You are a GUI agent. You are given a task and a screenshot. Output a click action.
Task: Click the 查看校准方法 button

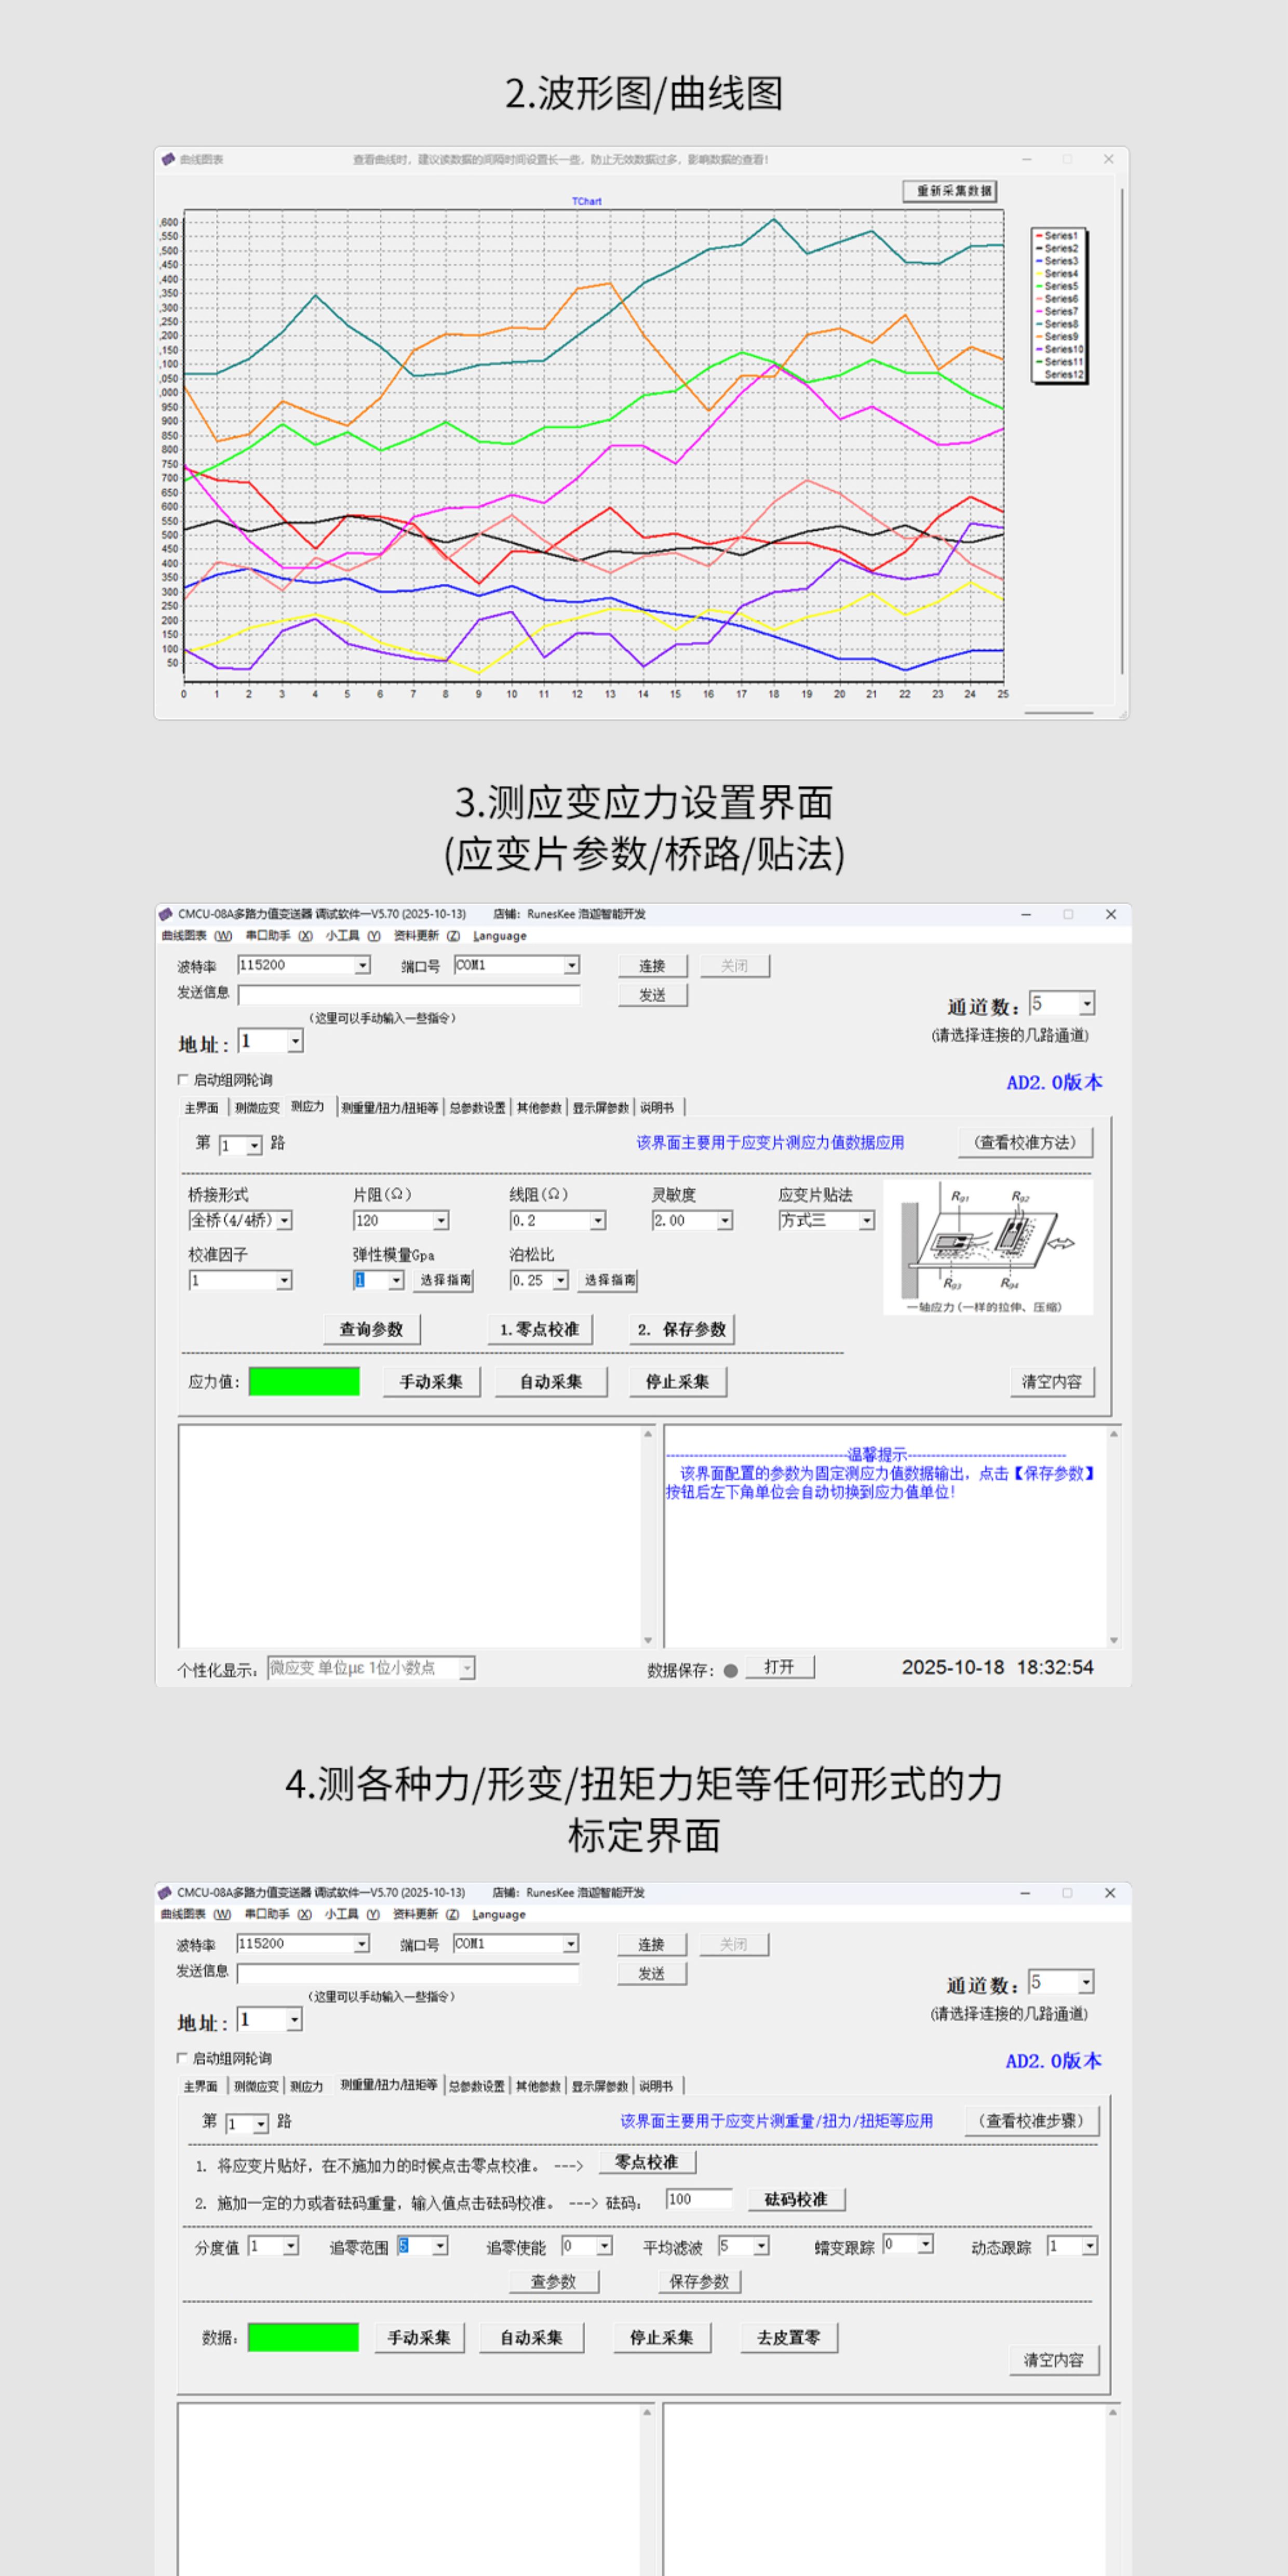point(1025,1142)
